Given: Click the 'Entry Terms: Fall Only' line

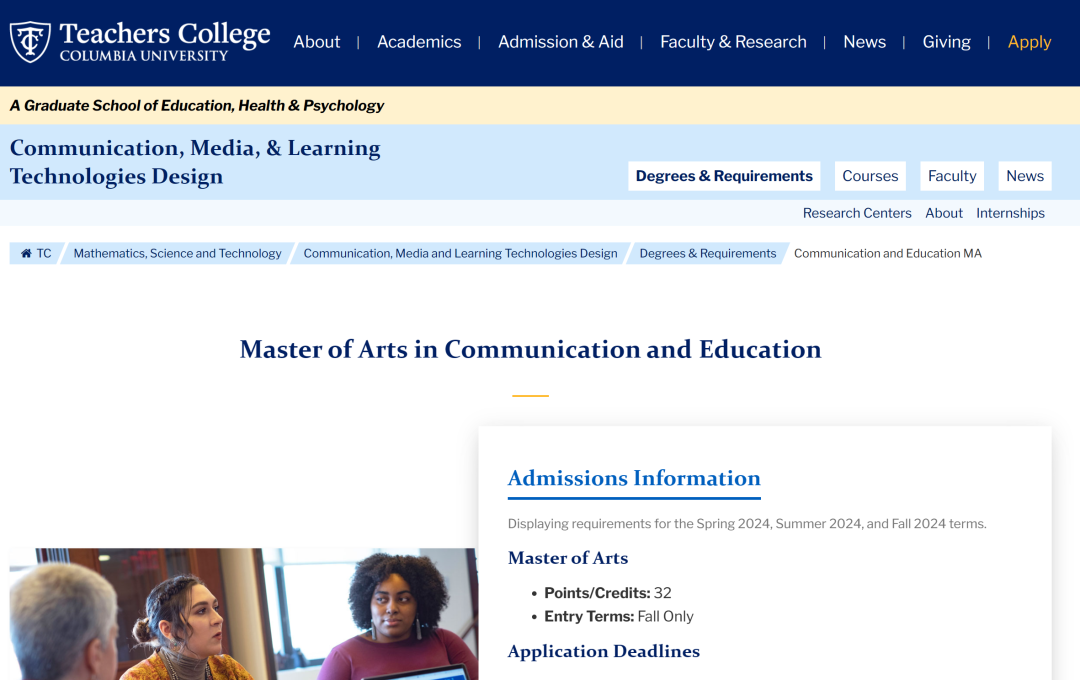Looking at the screenshot, I should [x=619, y=617].
